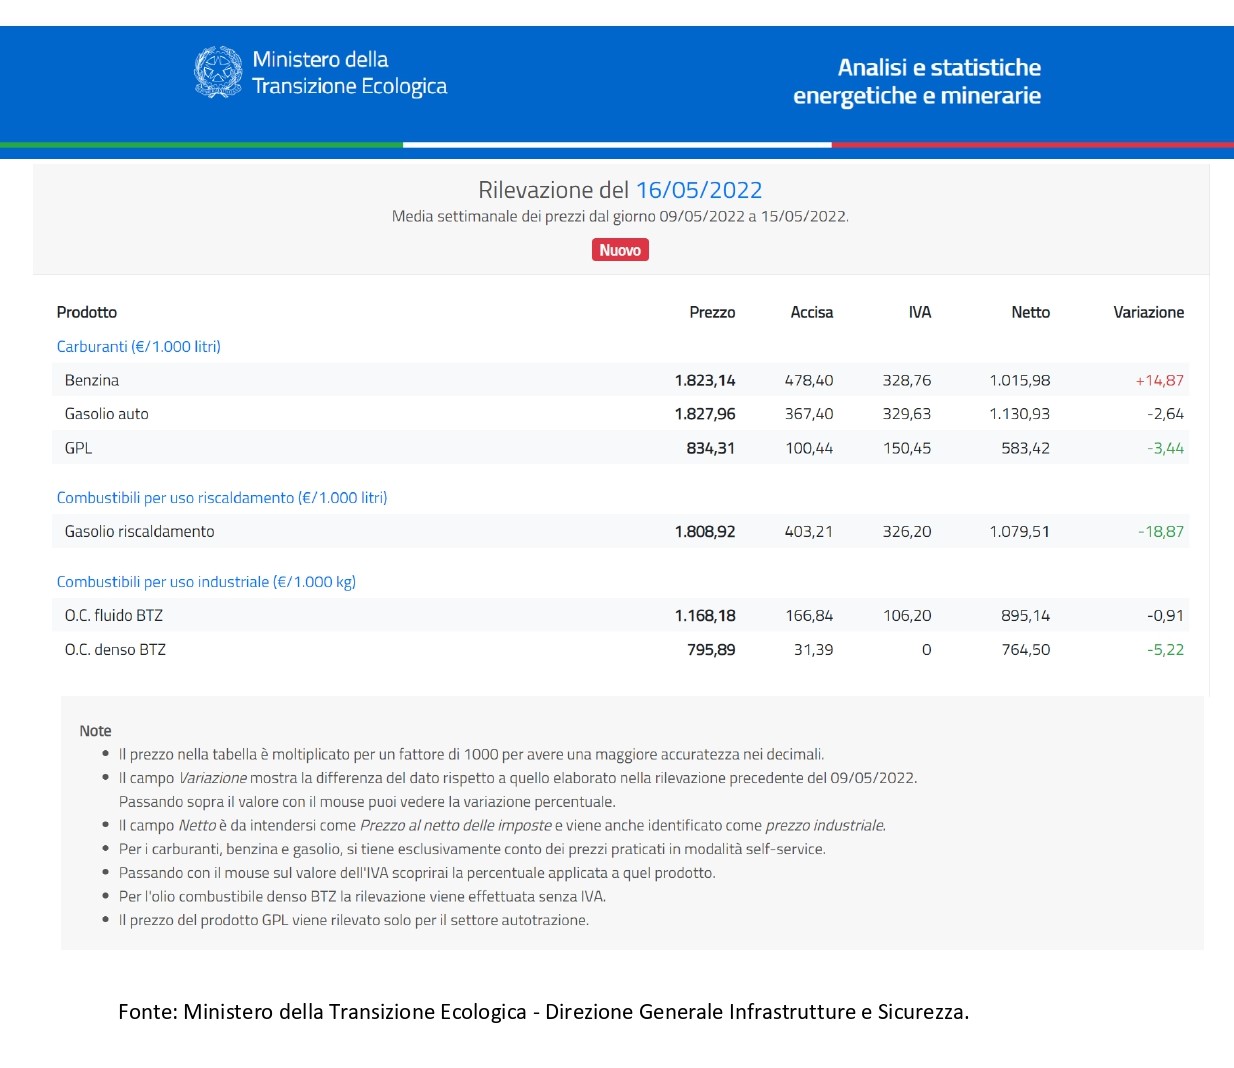
Task: Click GPL price 834,31
Action: pos(711,448)
